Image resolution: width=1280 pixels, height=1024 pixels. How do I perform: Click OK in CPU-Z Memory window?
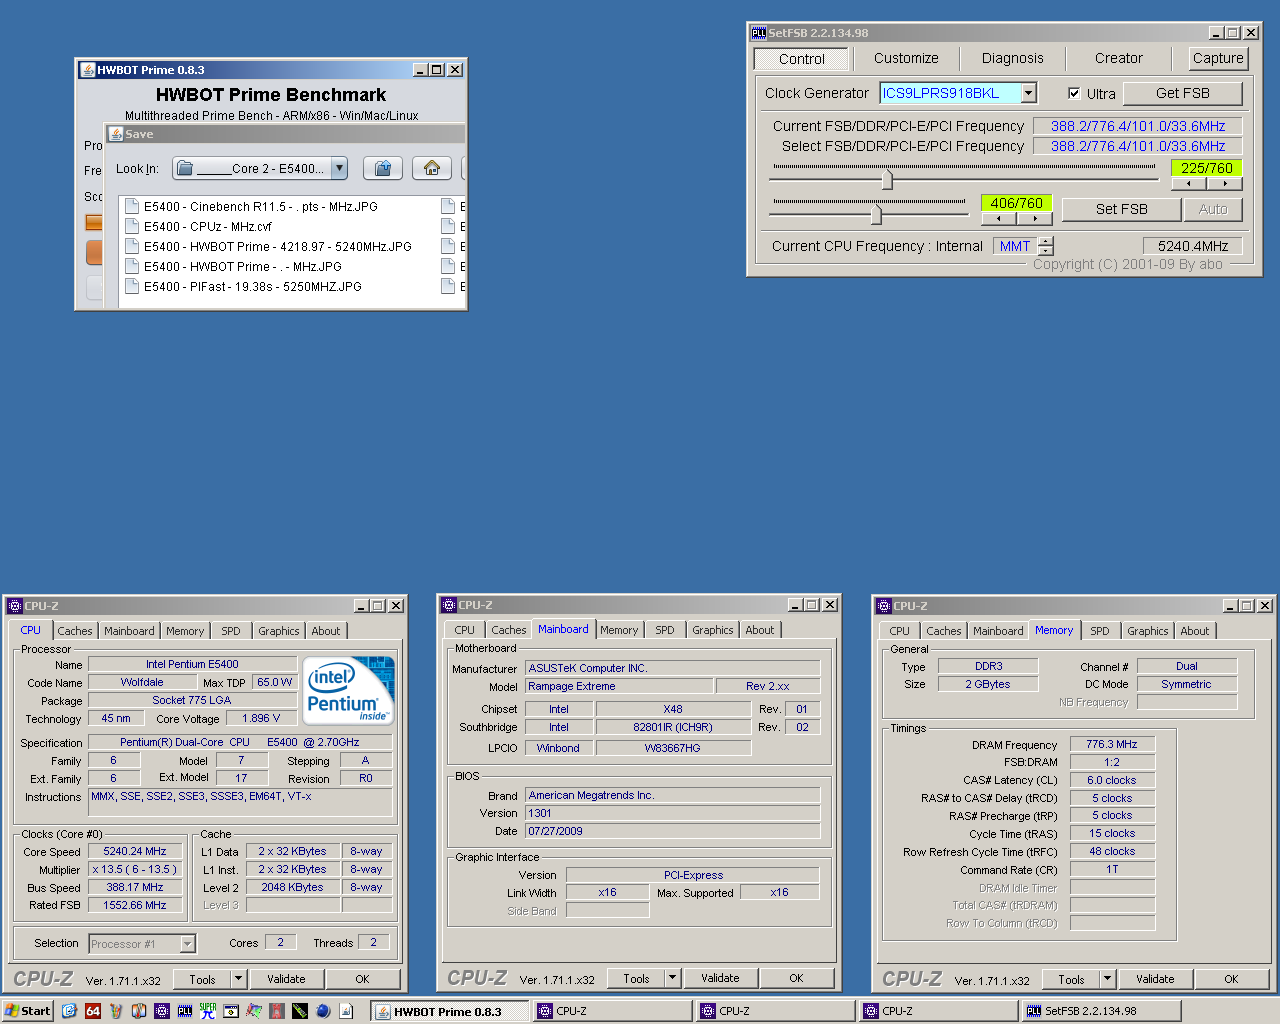click(x=1231, y=979)
